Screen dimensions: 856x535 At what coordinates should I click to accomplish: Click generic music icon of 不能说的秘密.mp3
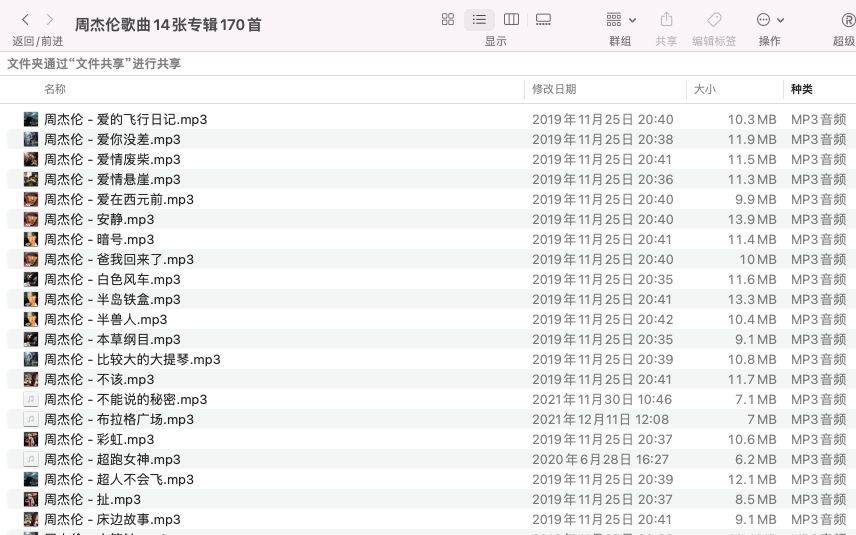[x=31, y=400]
